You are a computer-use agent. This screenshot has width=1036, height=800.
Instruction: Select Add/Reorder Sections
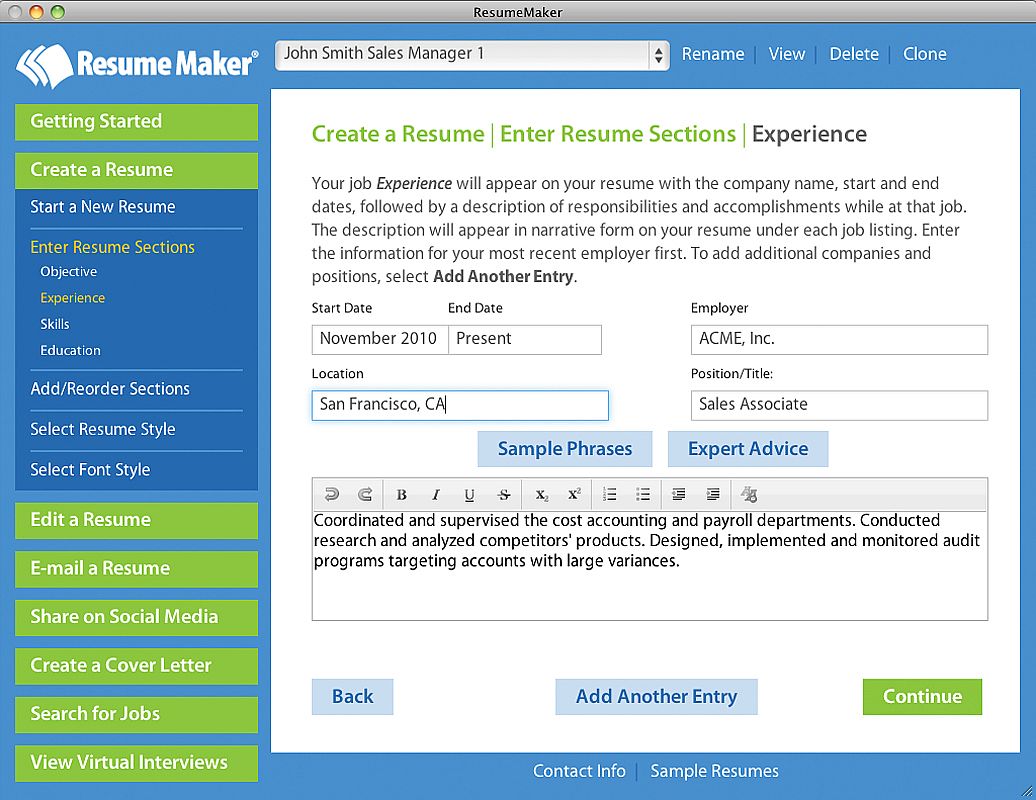pos(110,388)
